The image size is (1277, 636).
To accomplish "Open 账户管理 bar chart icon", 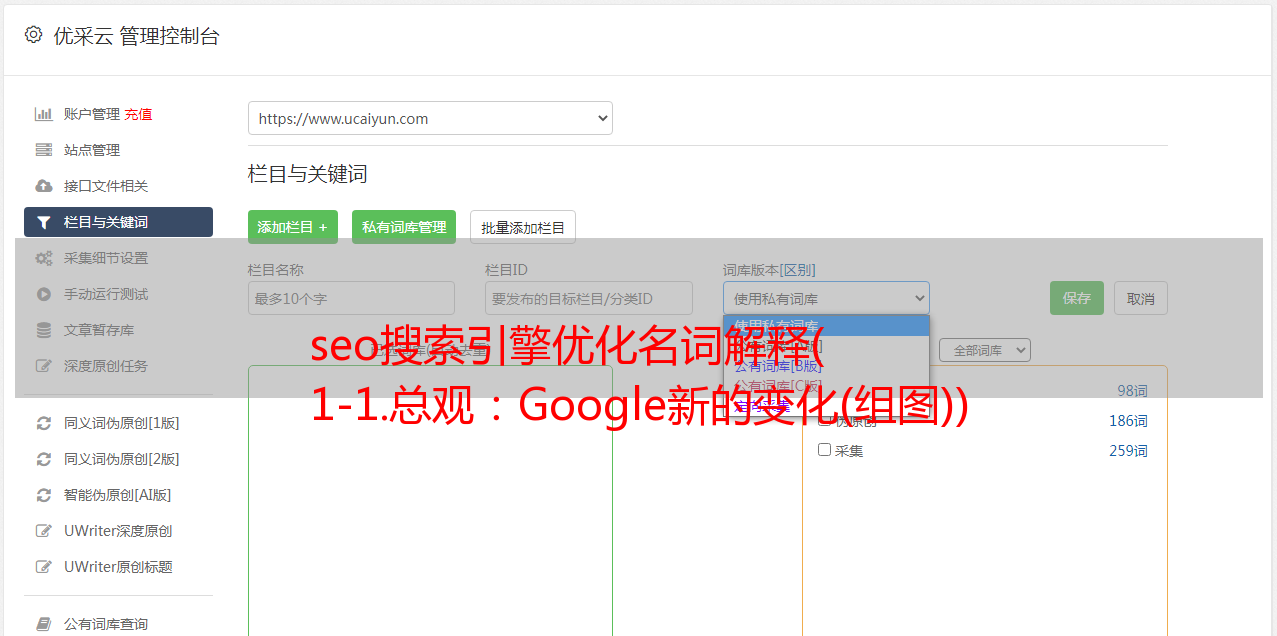I will tap(43, 114).
